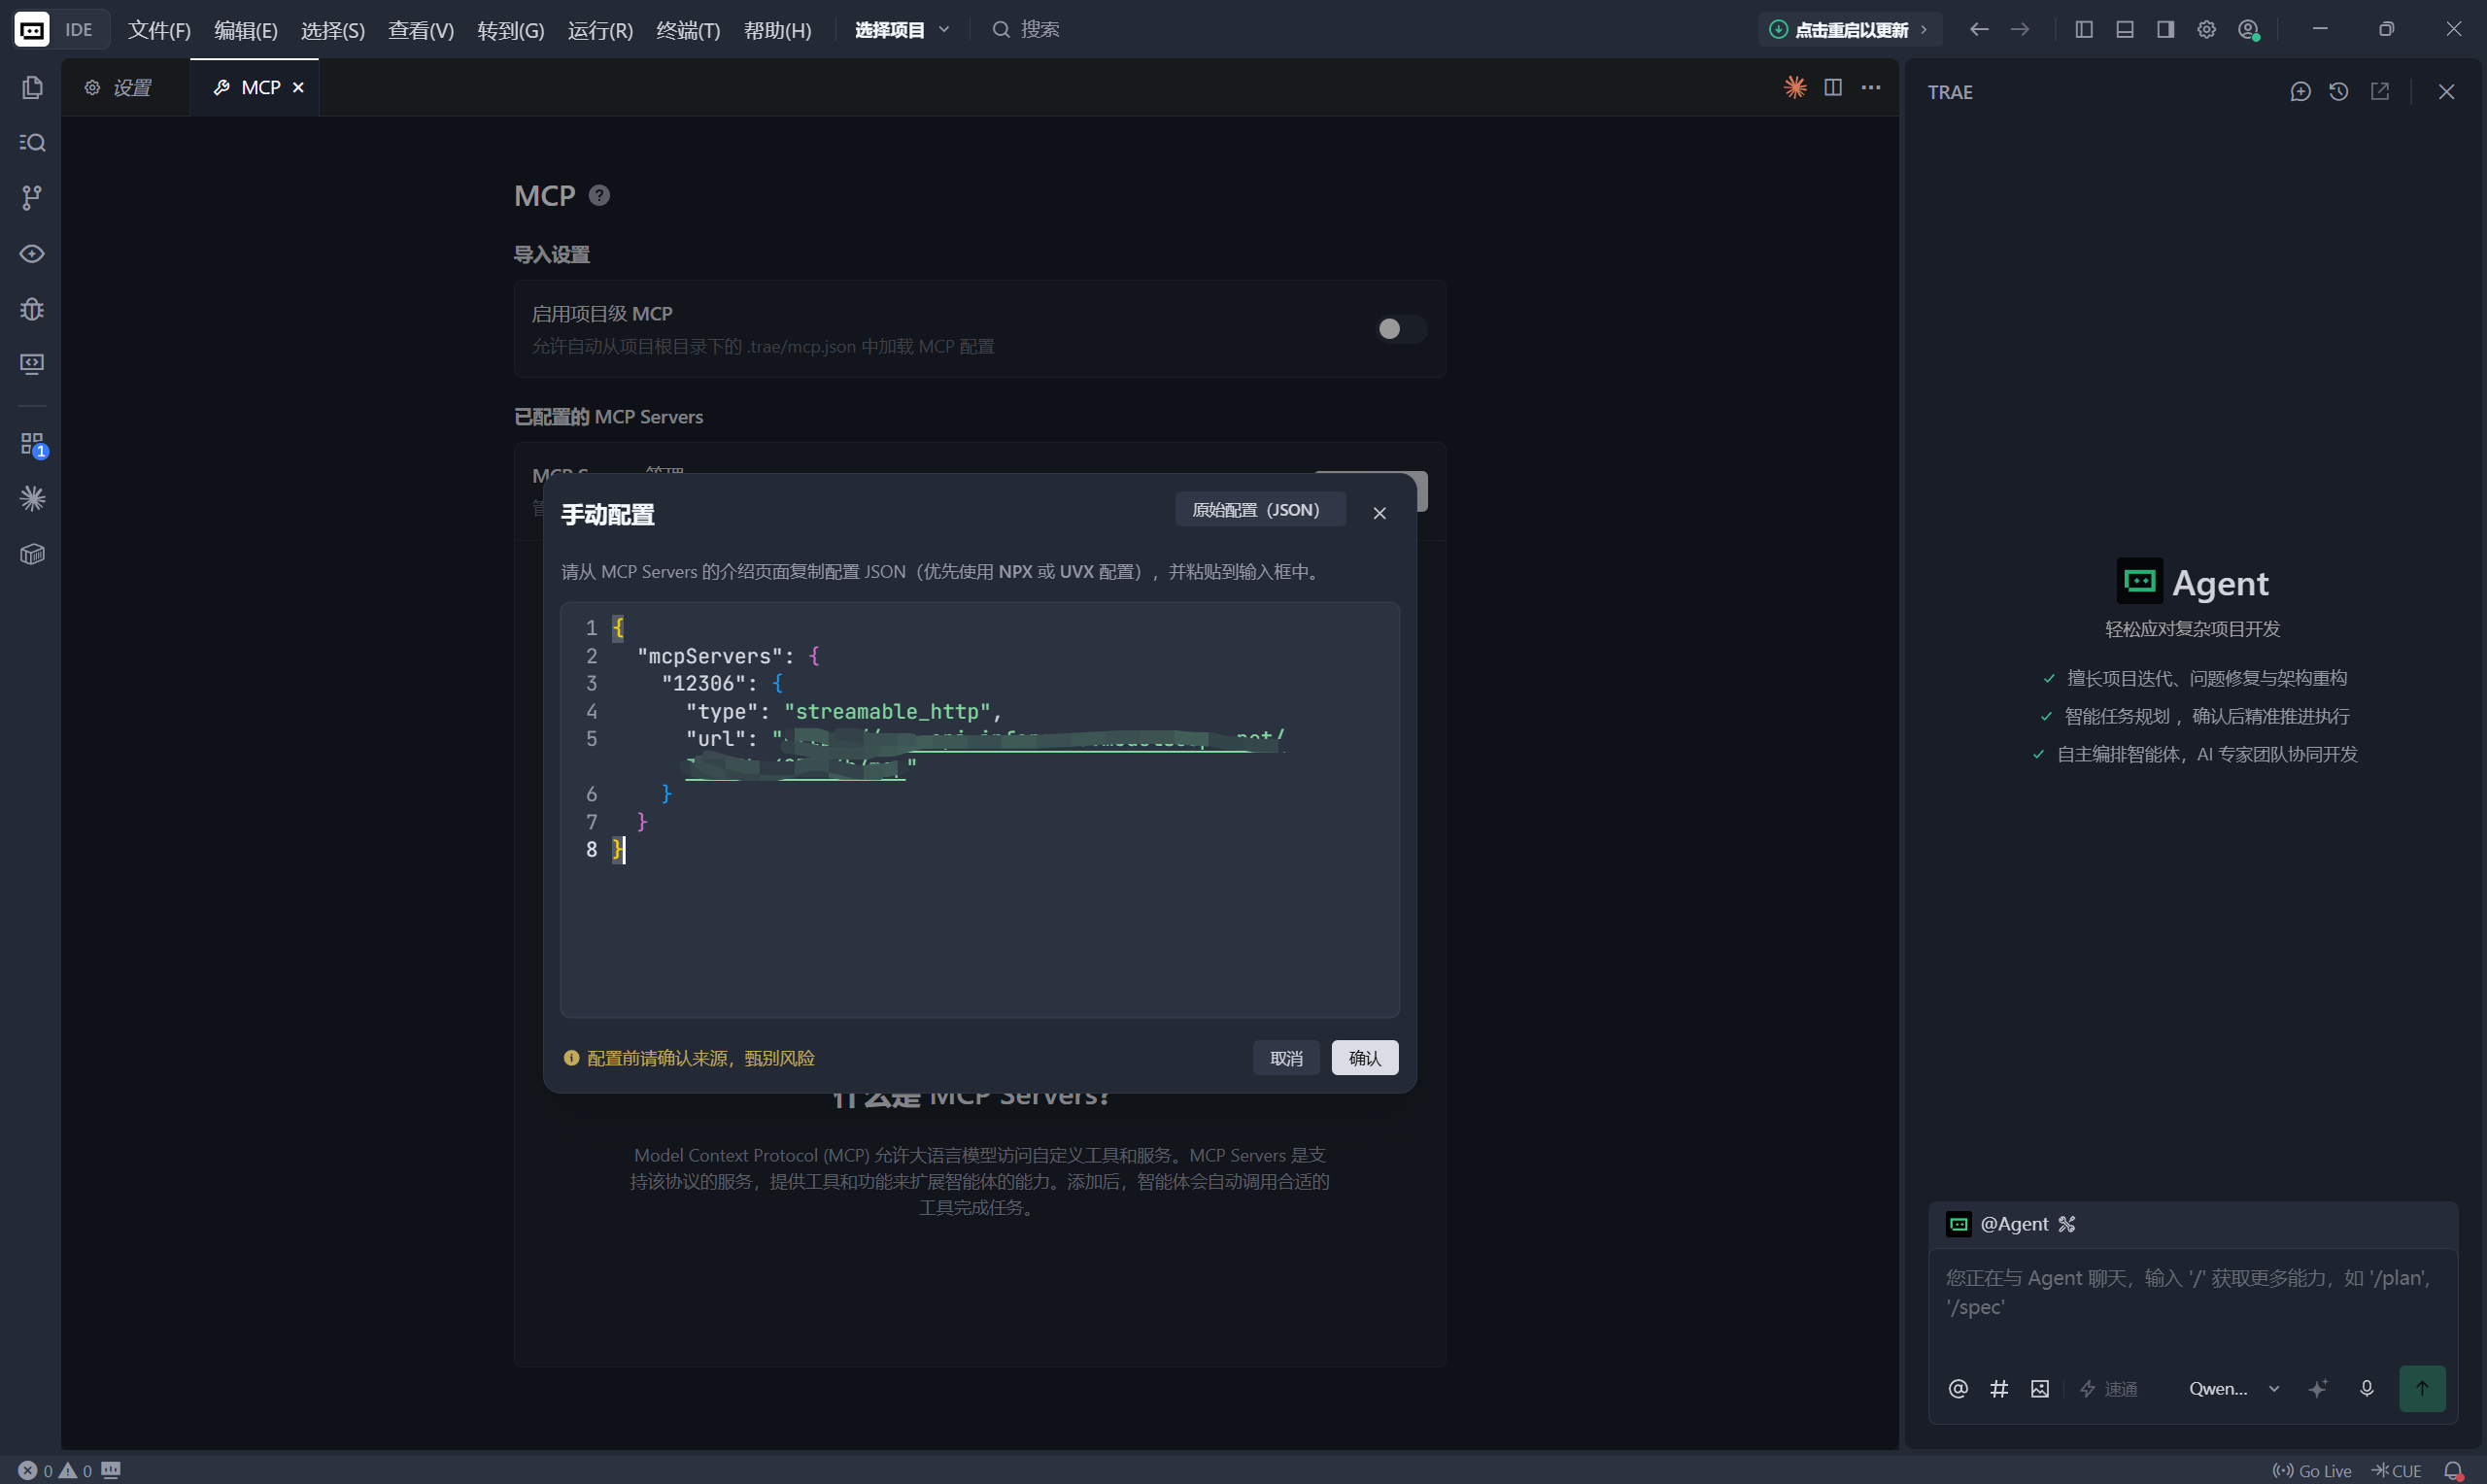Split the editor with the split icon
2487x1484 pixels.
click(x=1833, y=88)
